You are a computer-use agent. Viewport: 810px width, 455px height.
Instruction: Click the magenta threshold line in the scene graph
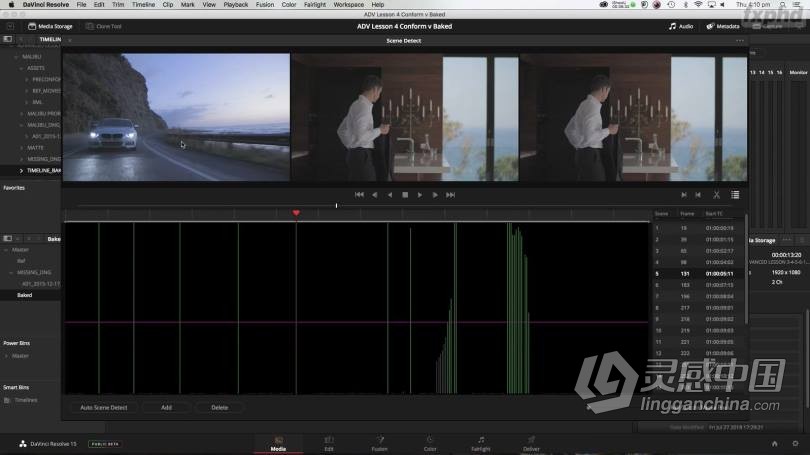[x=350, y=322]
